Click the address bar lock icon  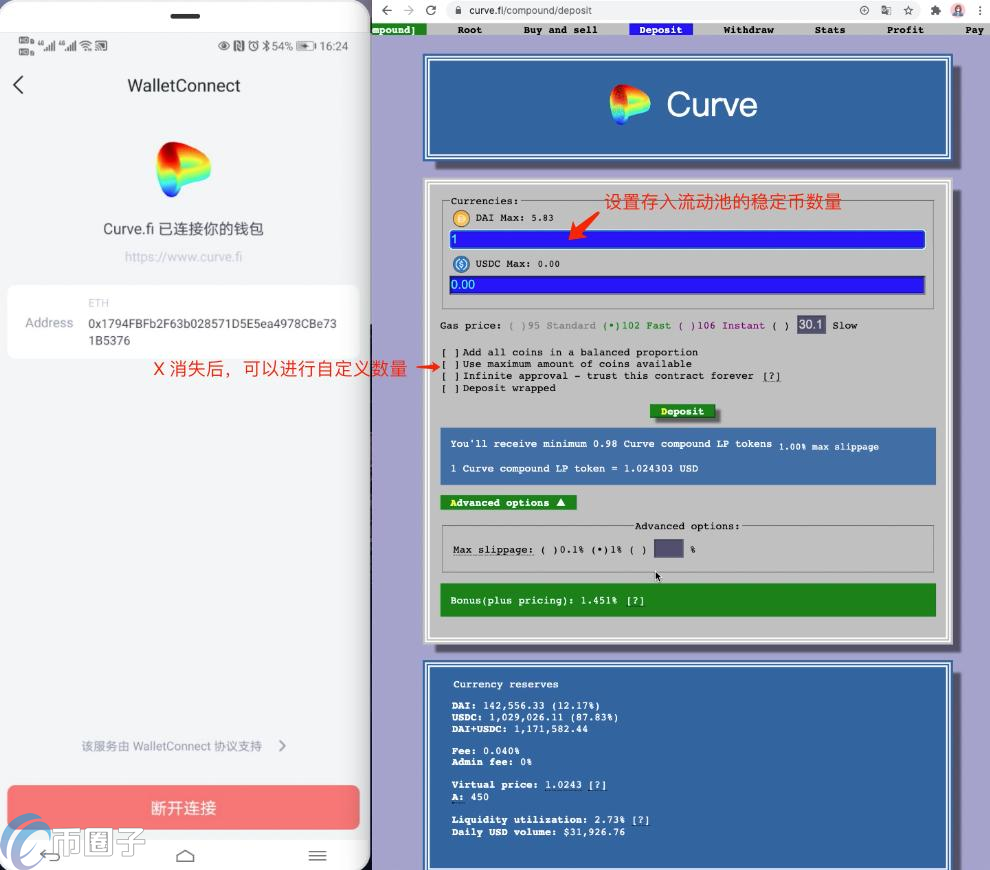pos(458,10)
